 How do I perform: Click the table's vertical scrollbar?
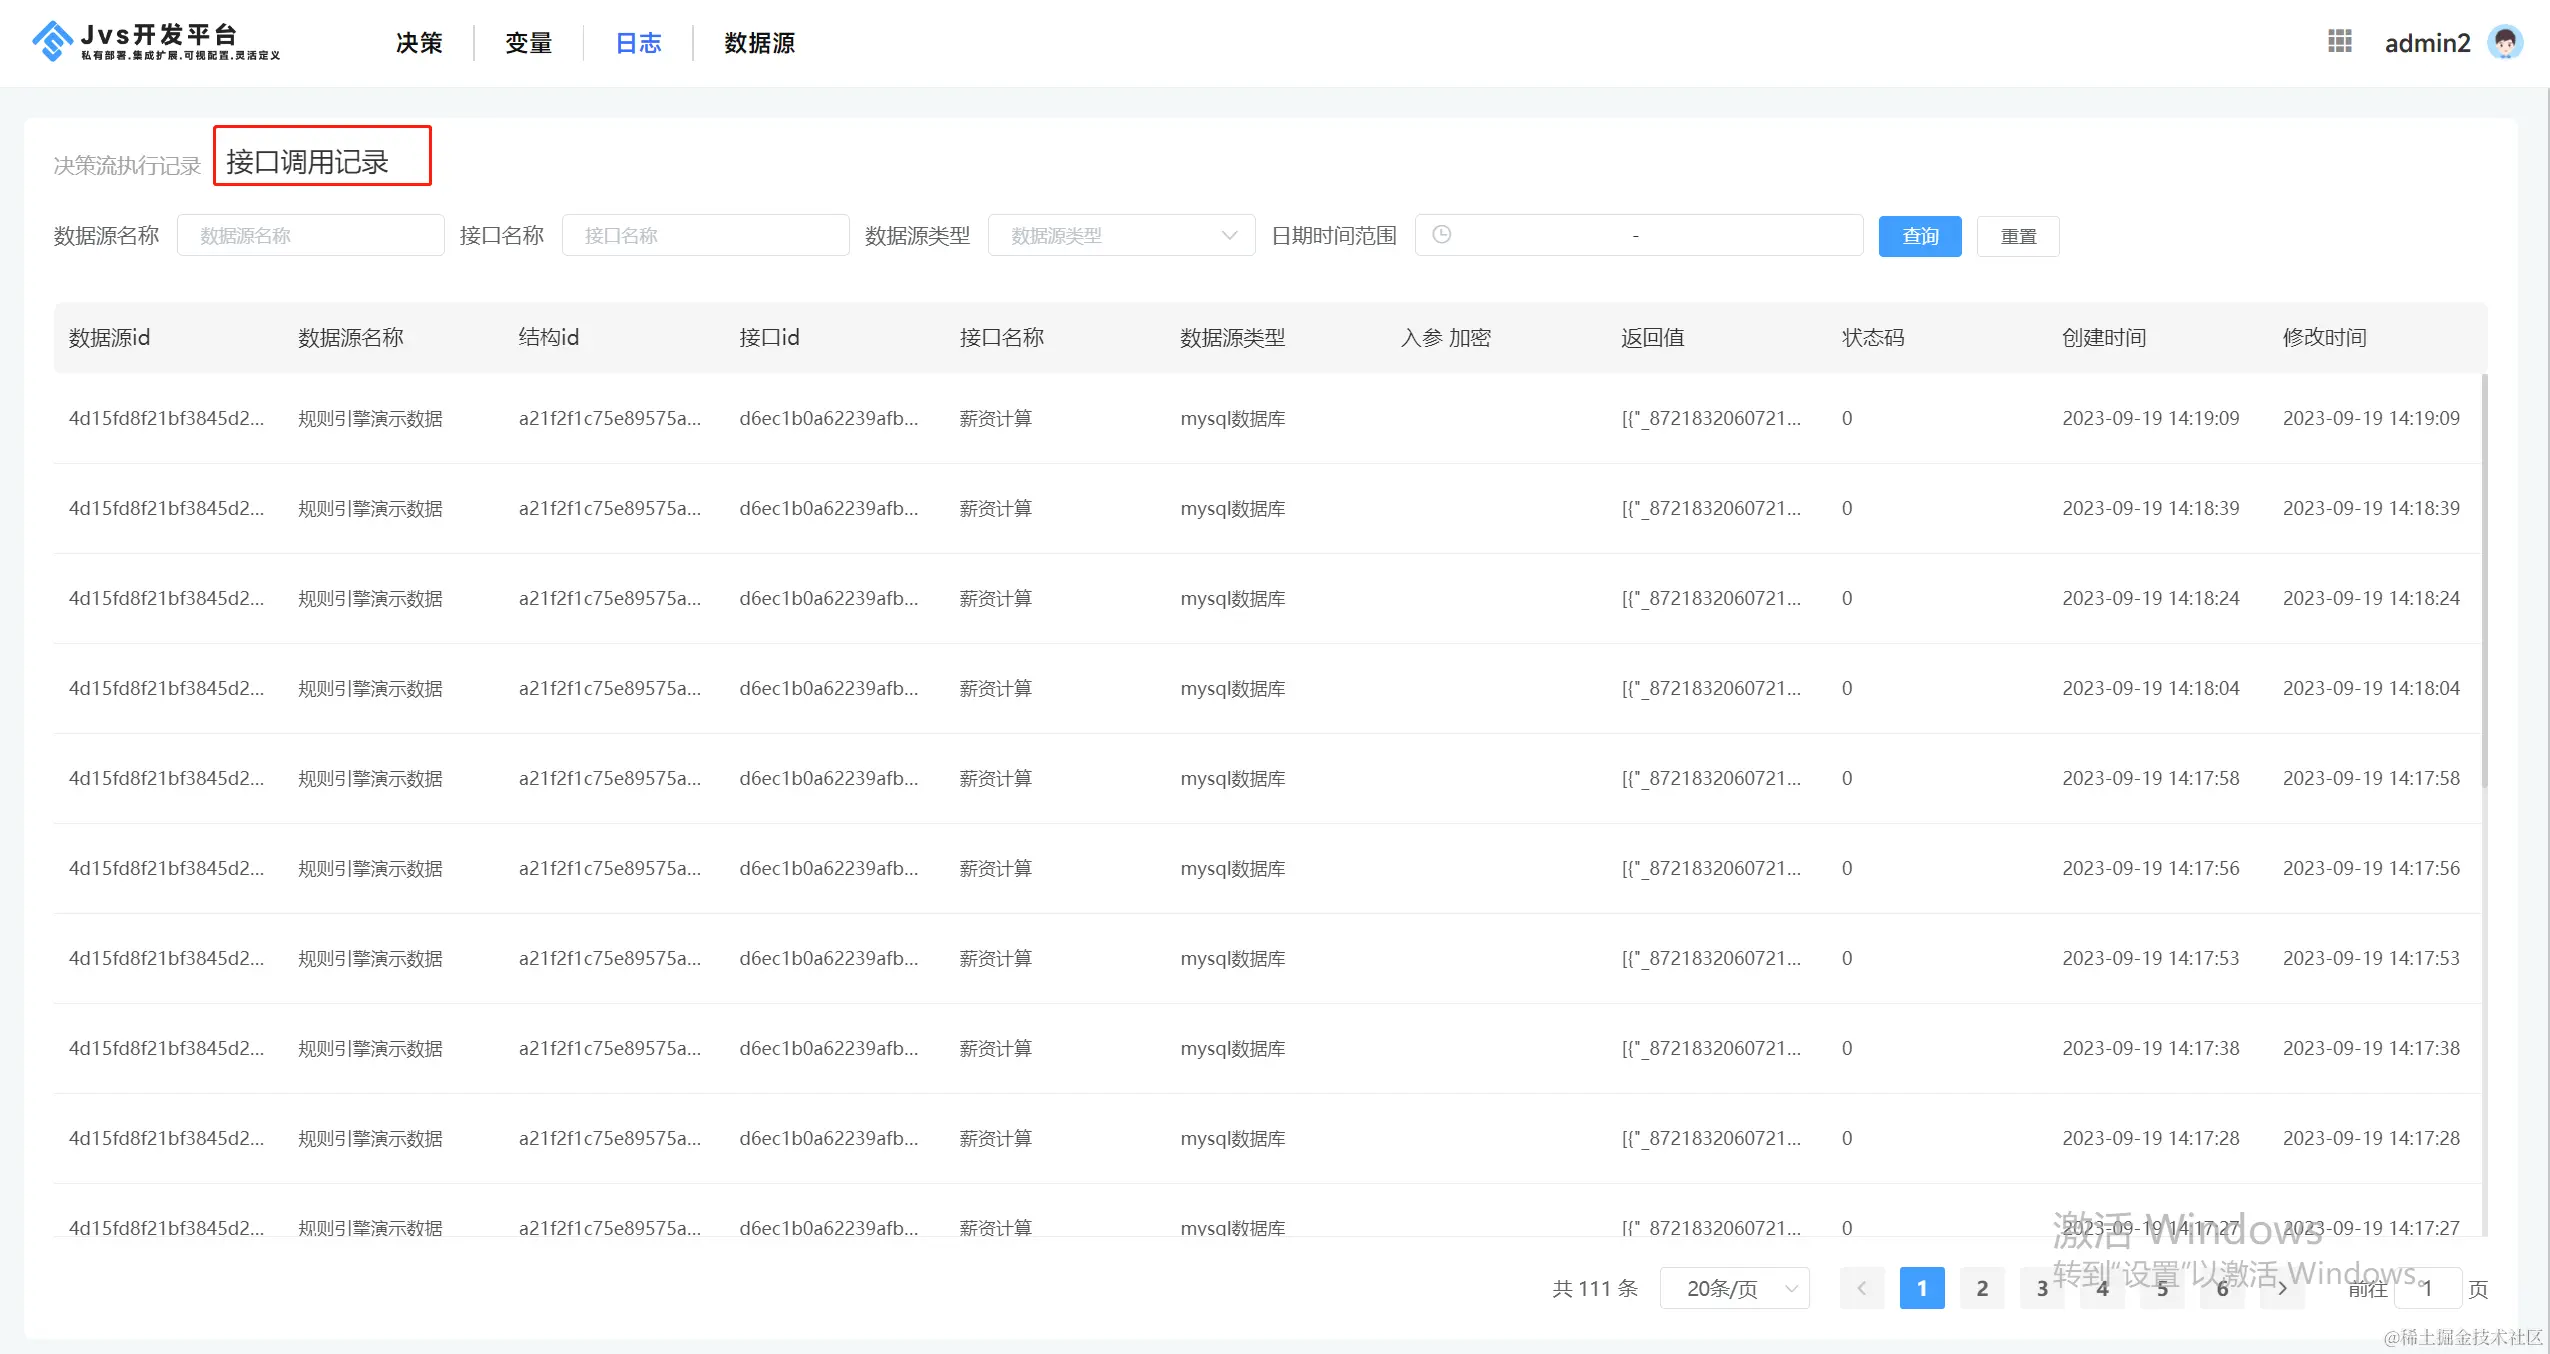click(2484, 580)
